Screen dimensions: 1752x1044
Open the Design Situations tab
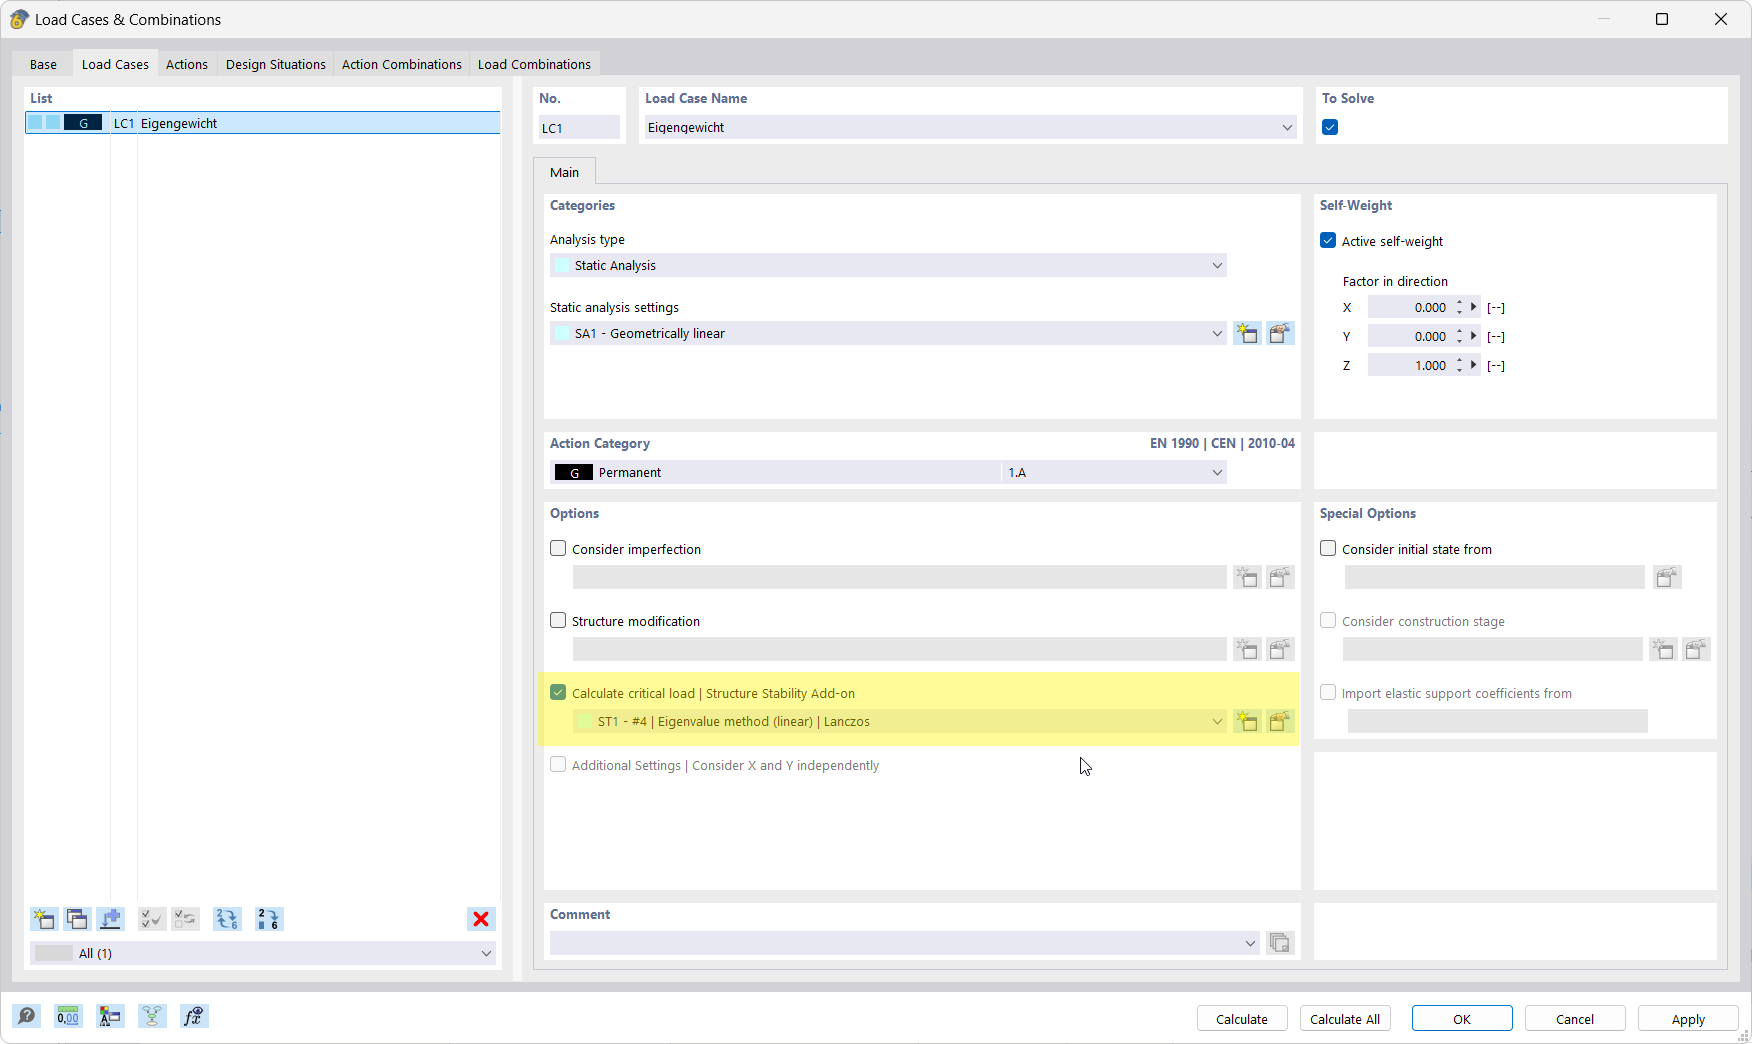pyautogui.click(x=275, y=64)
